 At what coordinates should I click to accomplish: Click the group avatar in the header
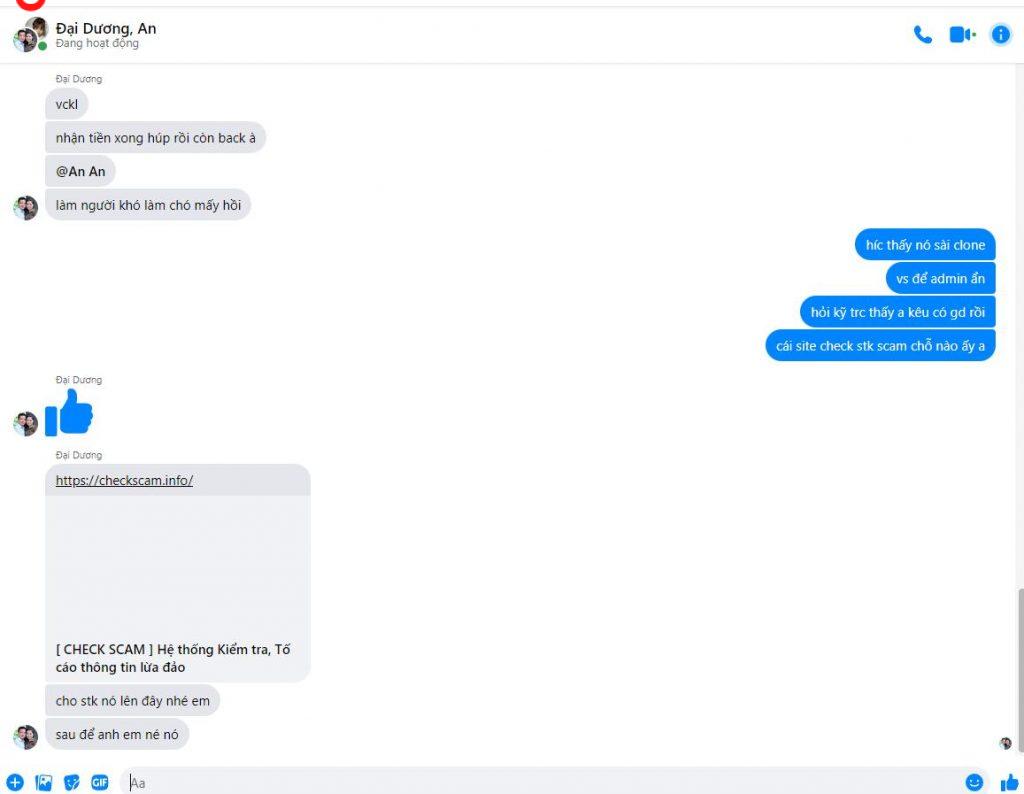[30, 35]
